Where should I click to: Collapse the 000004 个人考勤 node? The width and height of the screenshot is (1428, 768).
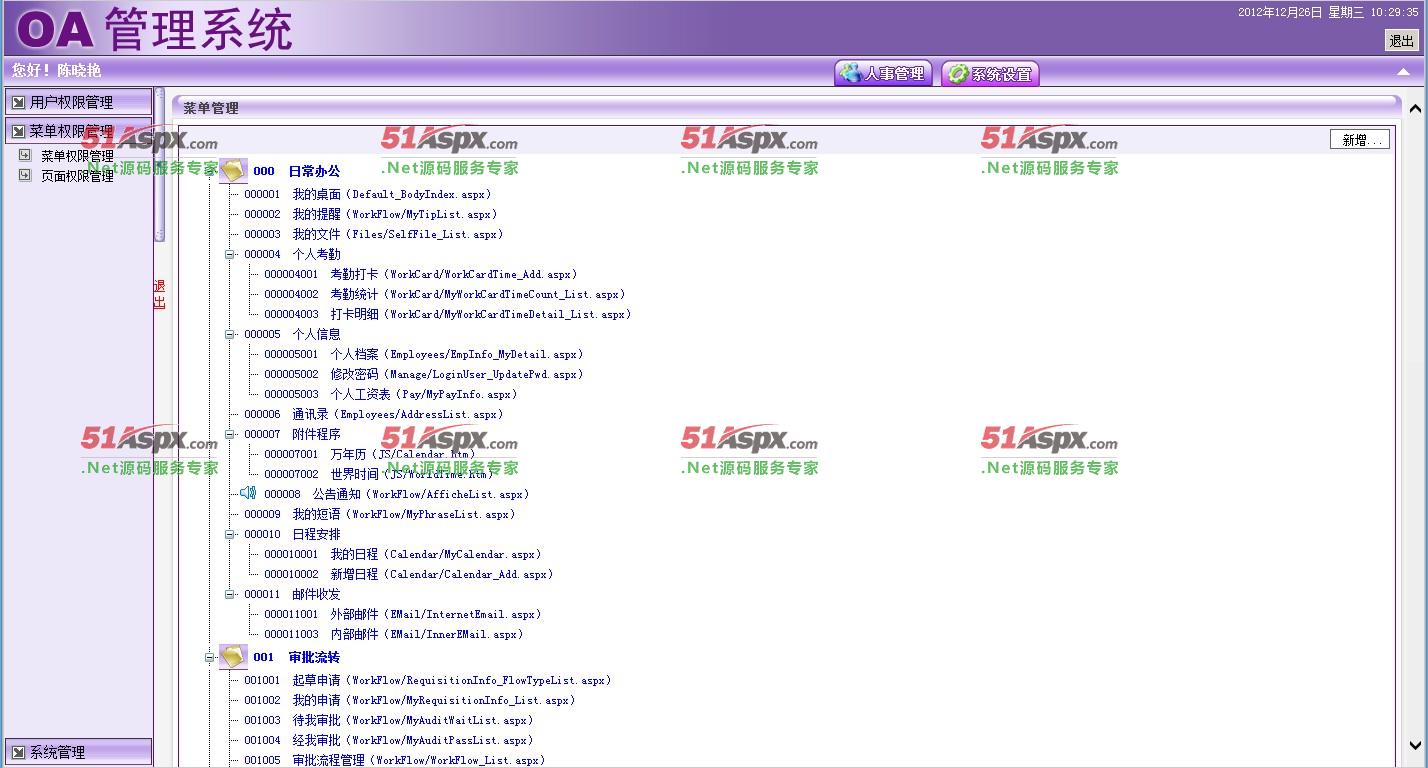[x=229, y=254]
